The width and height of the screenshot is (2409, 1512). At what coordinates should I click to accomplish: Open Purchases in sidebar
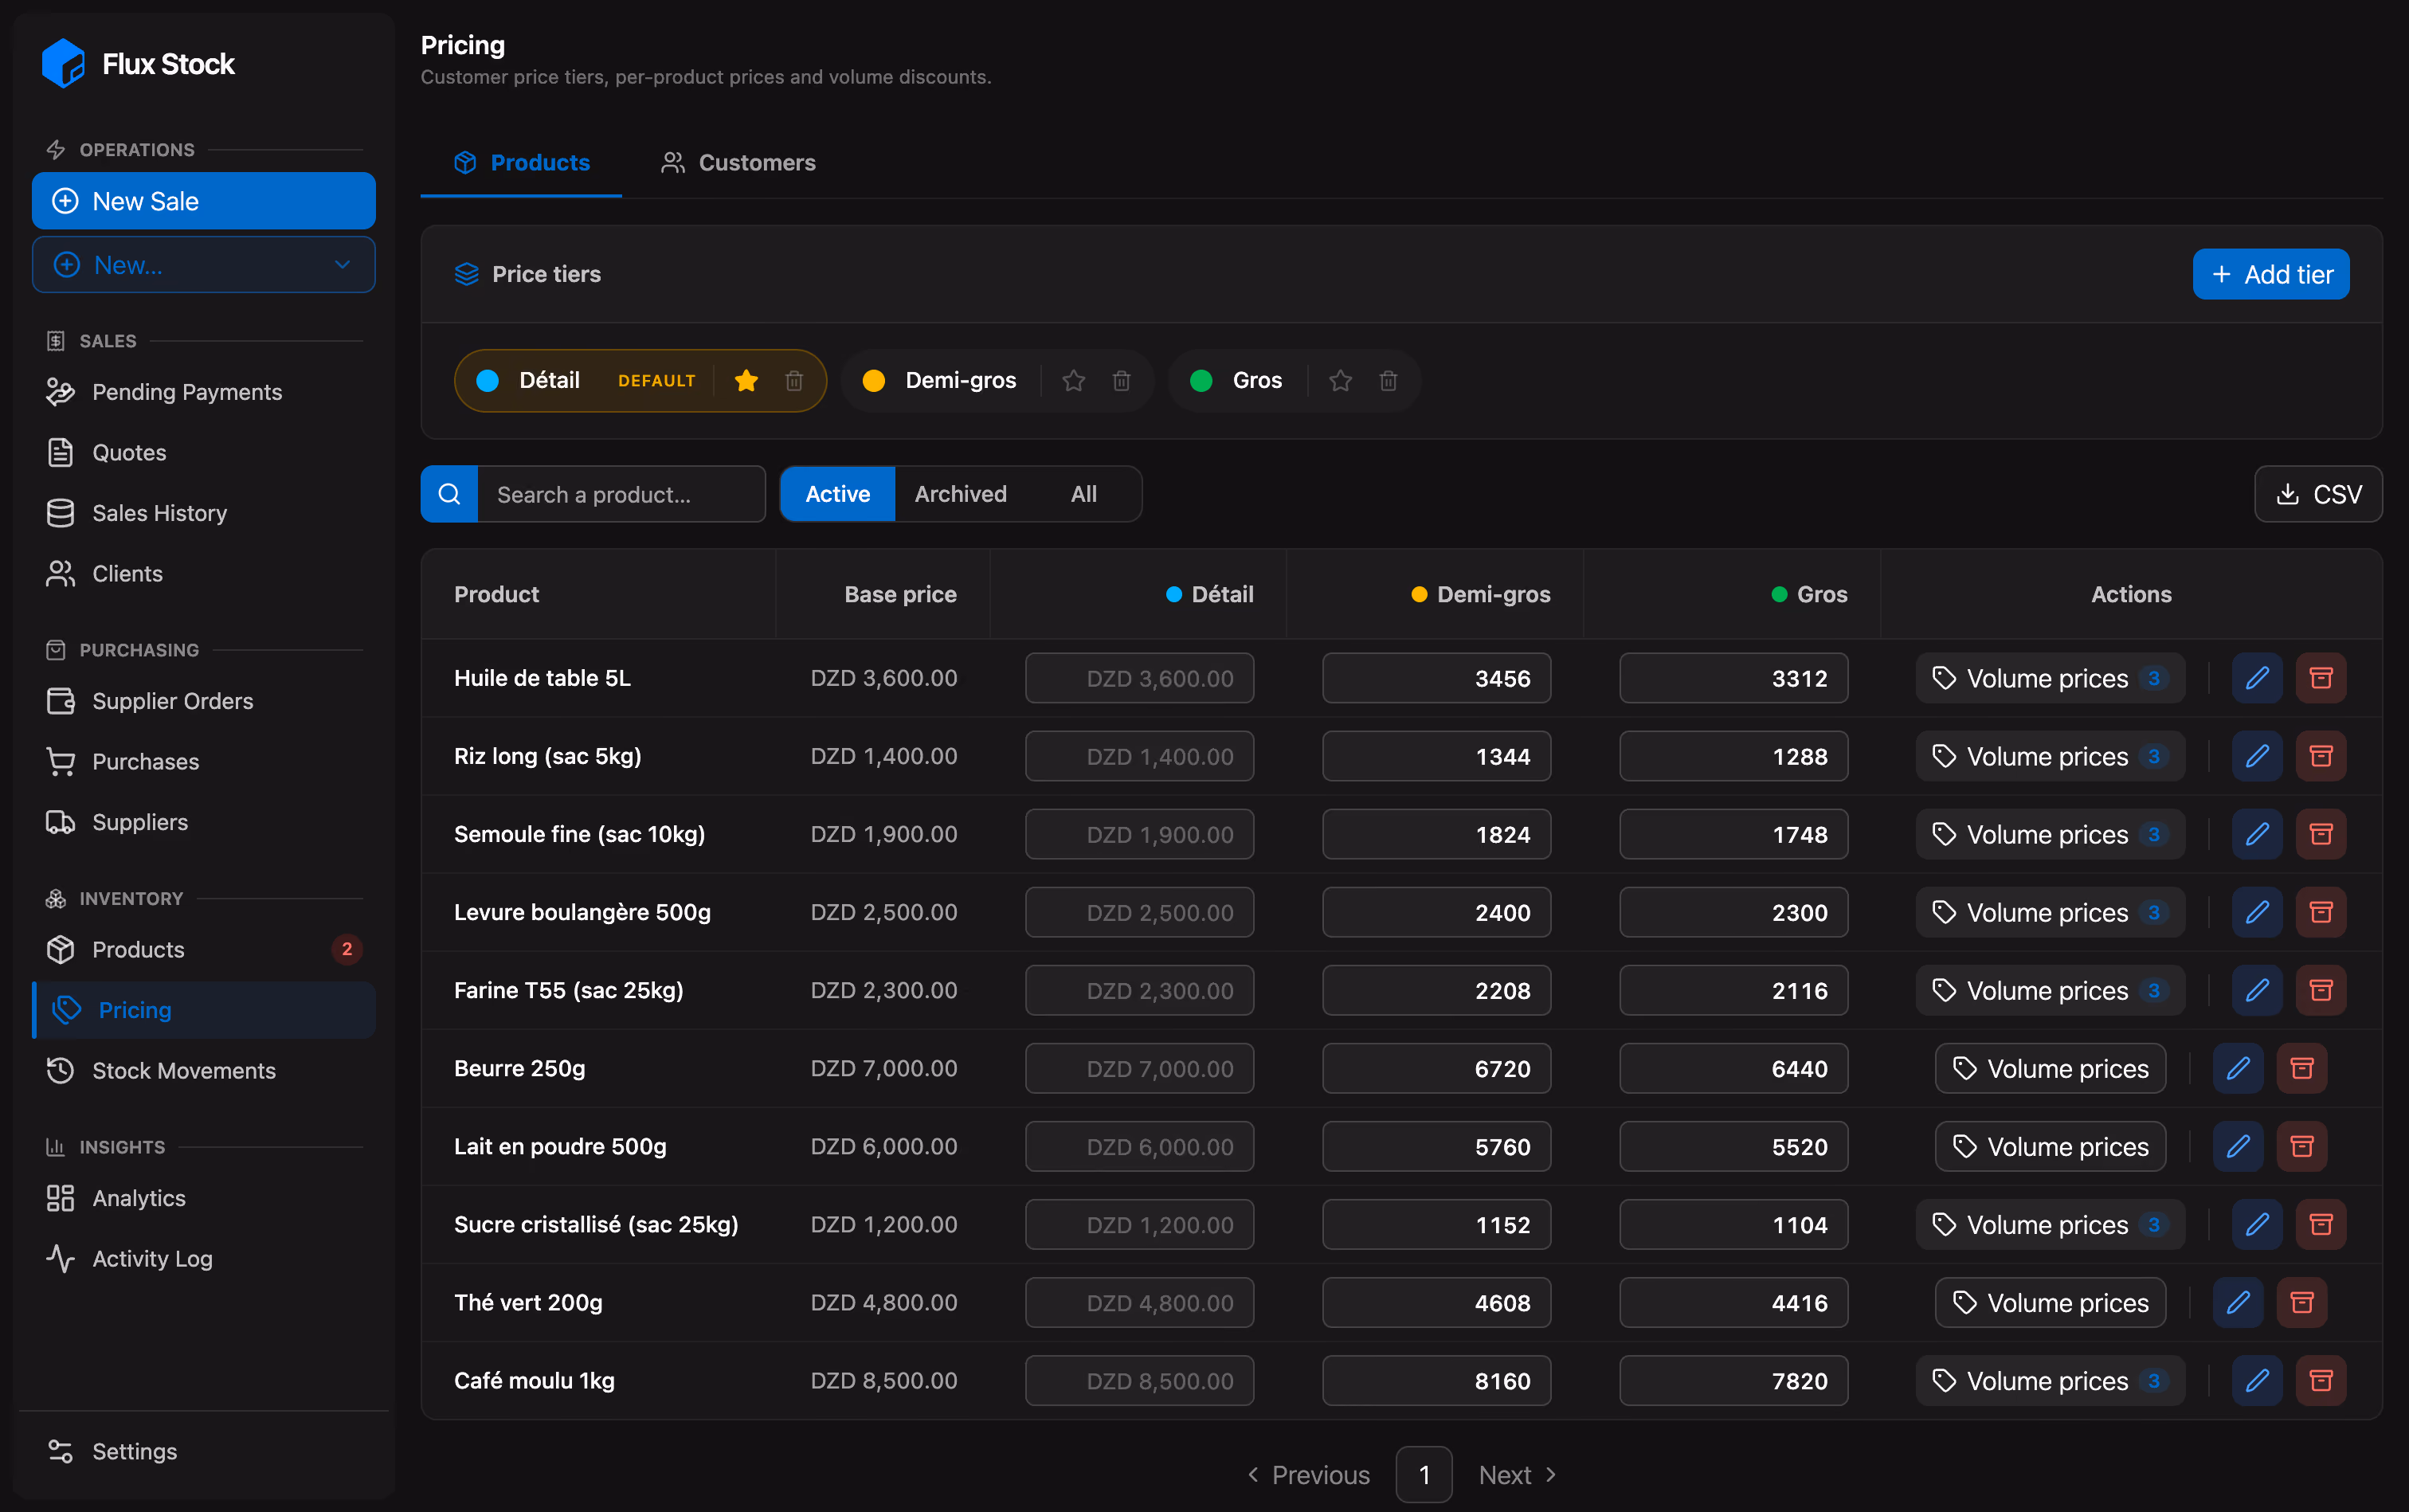click(204, 761)
